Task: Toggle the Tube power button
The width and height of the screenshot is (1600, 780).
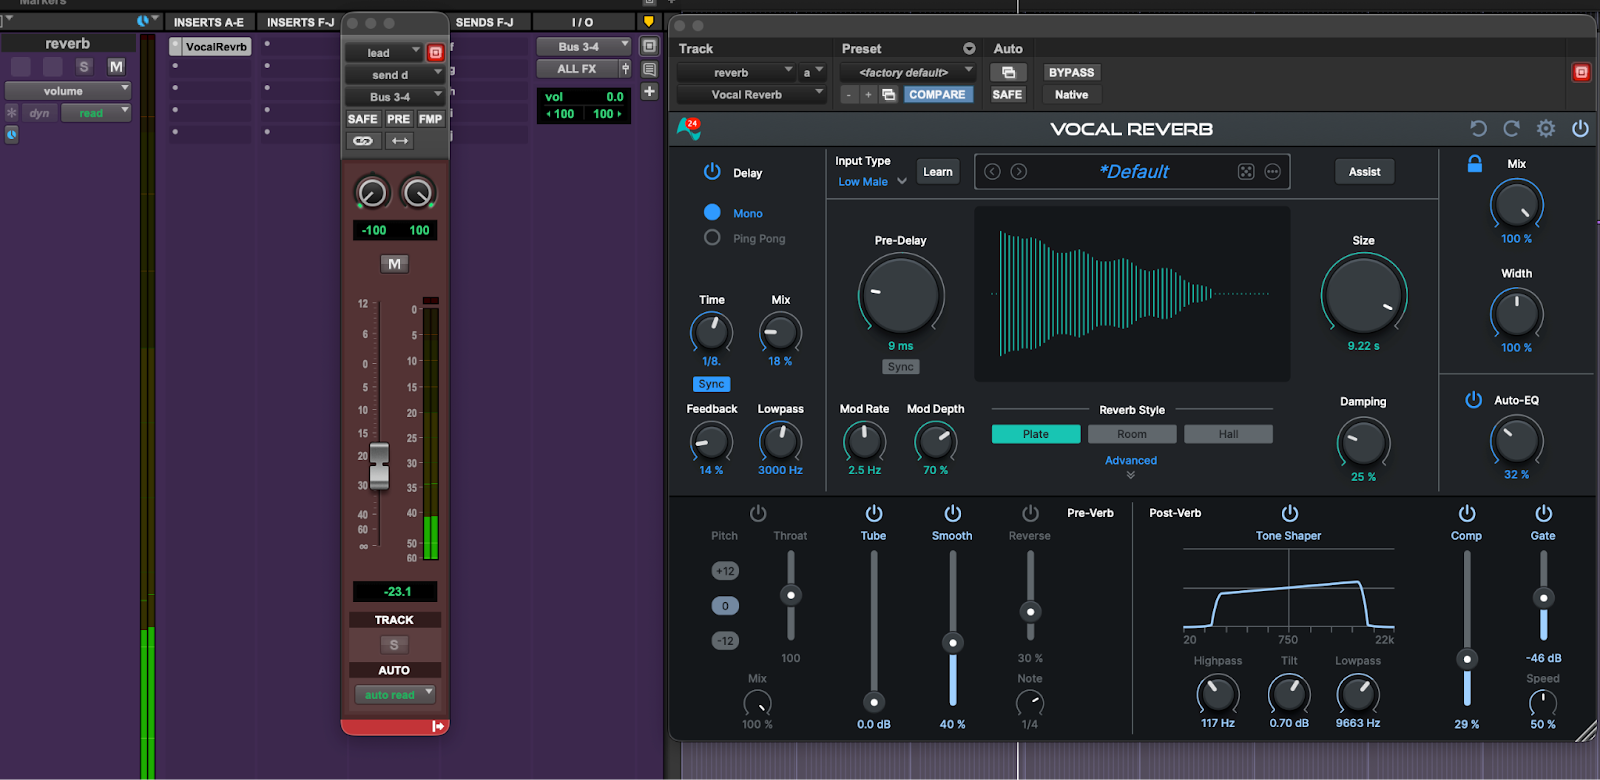Action: tap(874, 513)
